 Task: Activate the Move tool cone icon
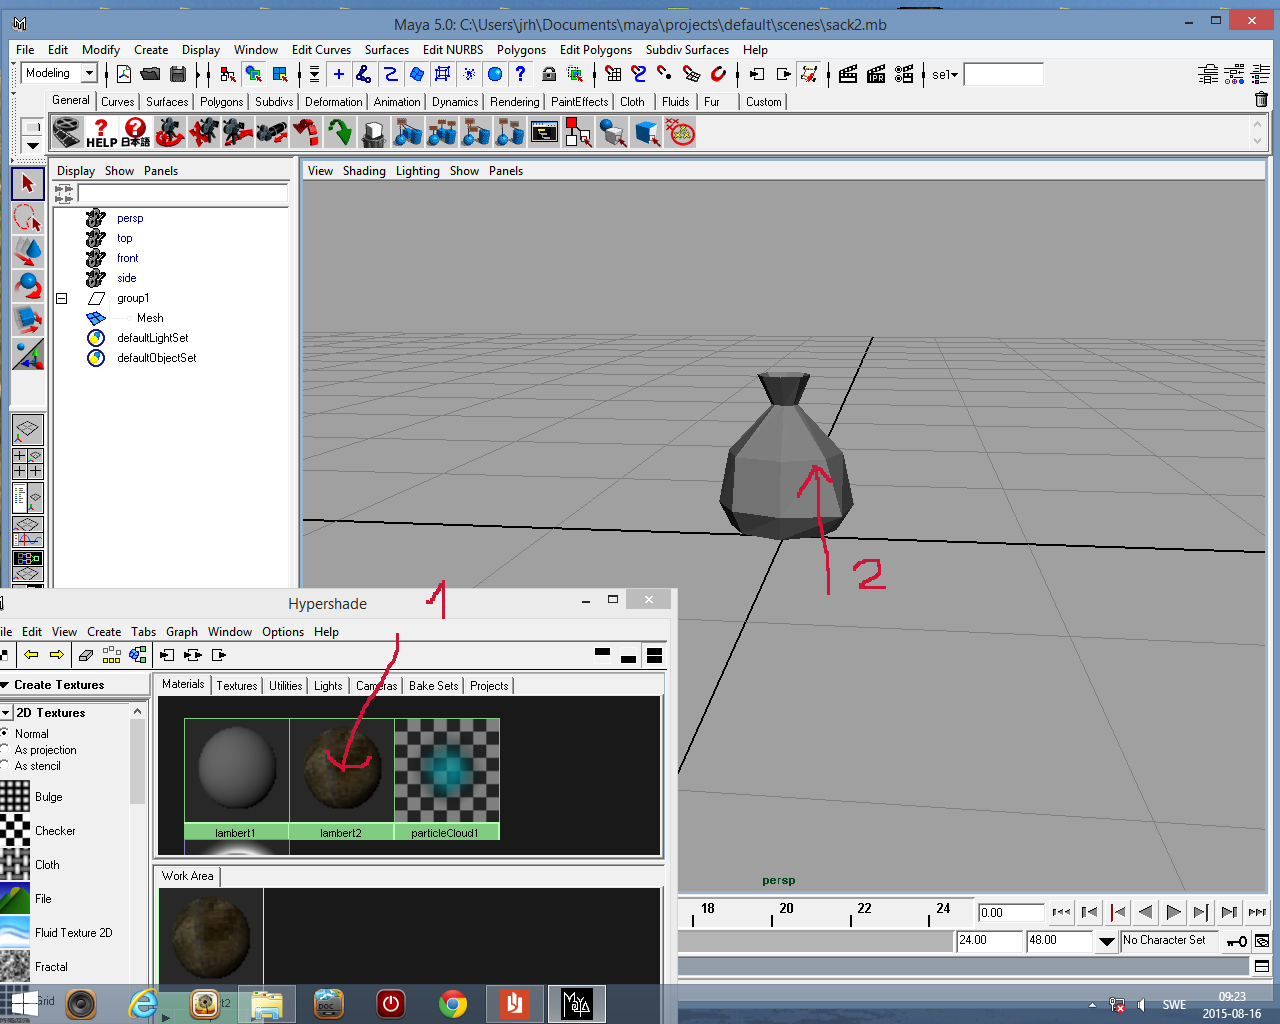tap(28, 251)
